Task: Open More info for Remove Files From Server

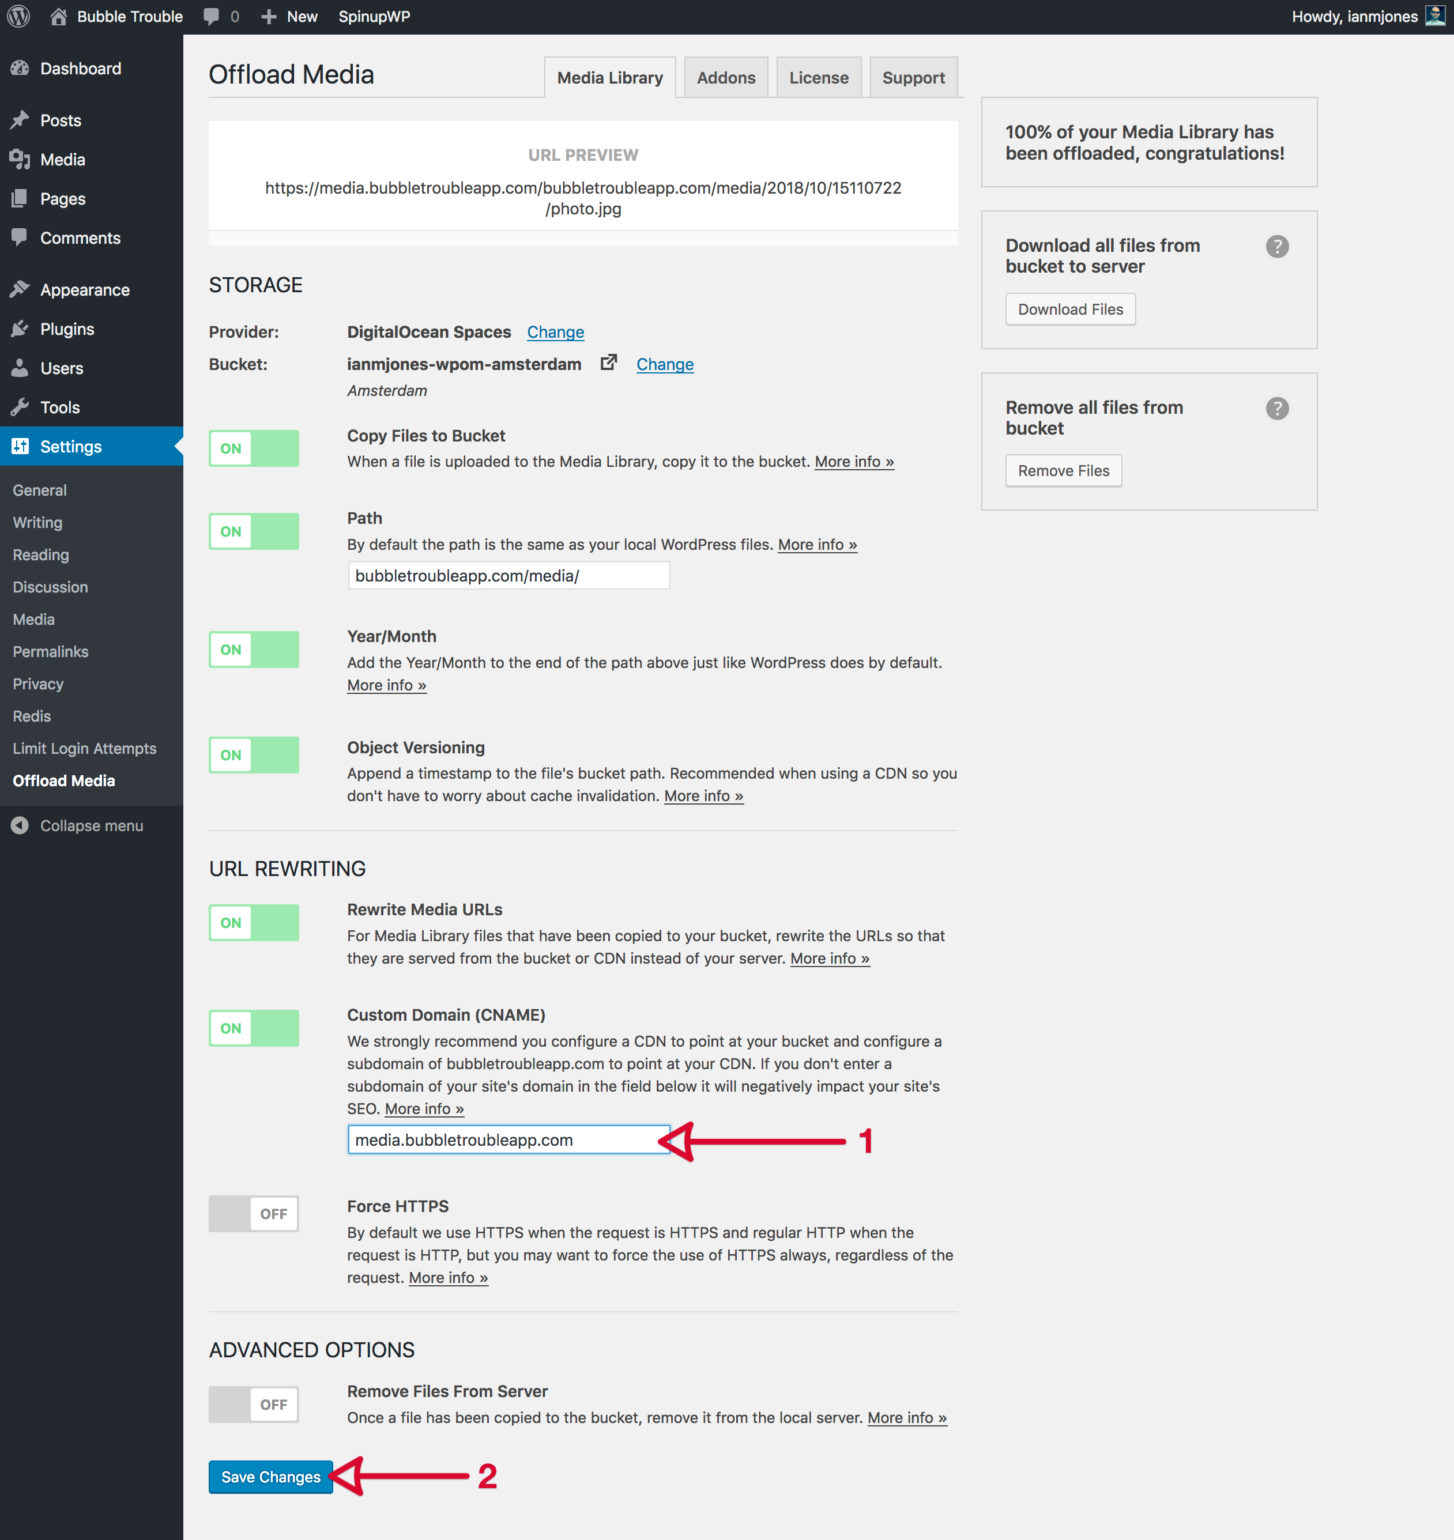Action: 907,1418
